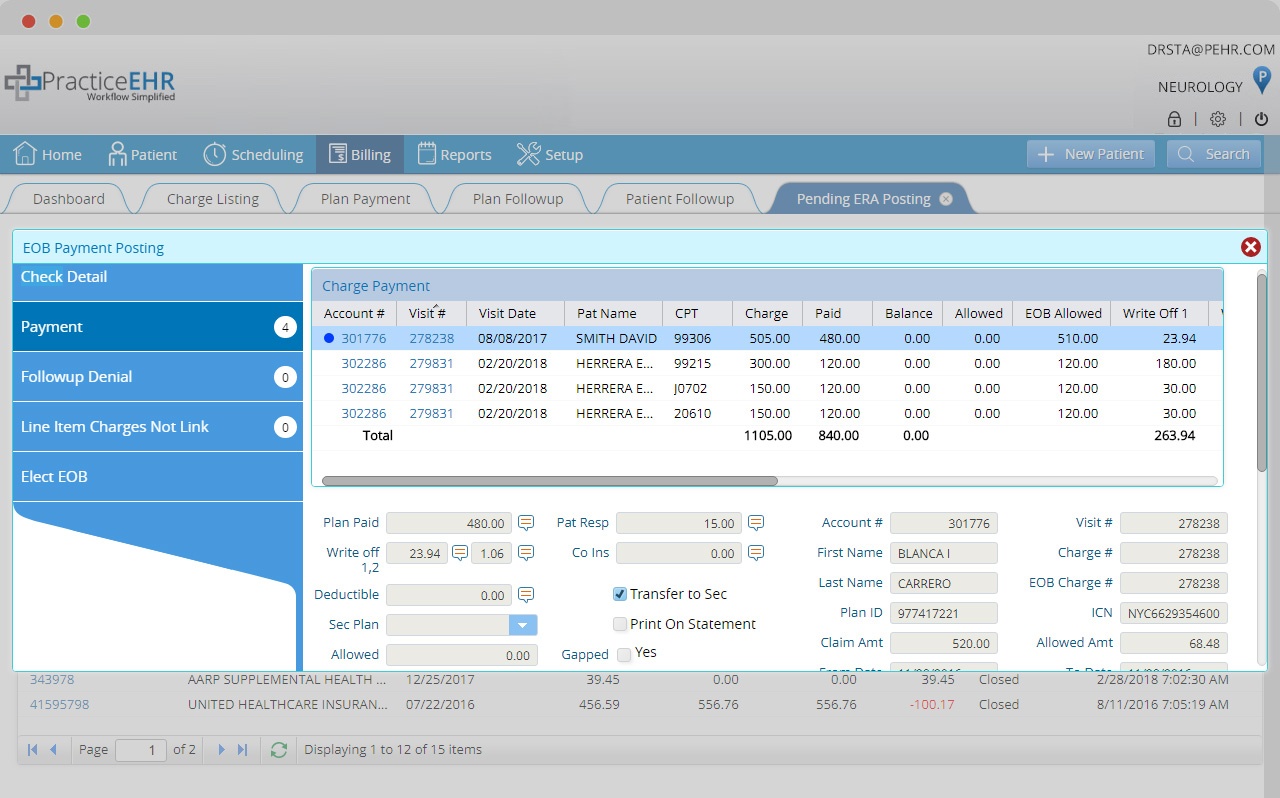Sort by EOB Allowed column header
Viewport: 1280px width, 798px height.
tap(1063, 314)
